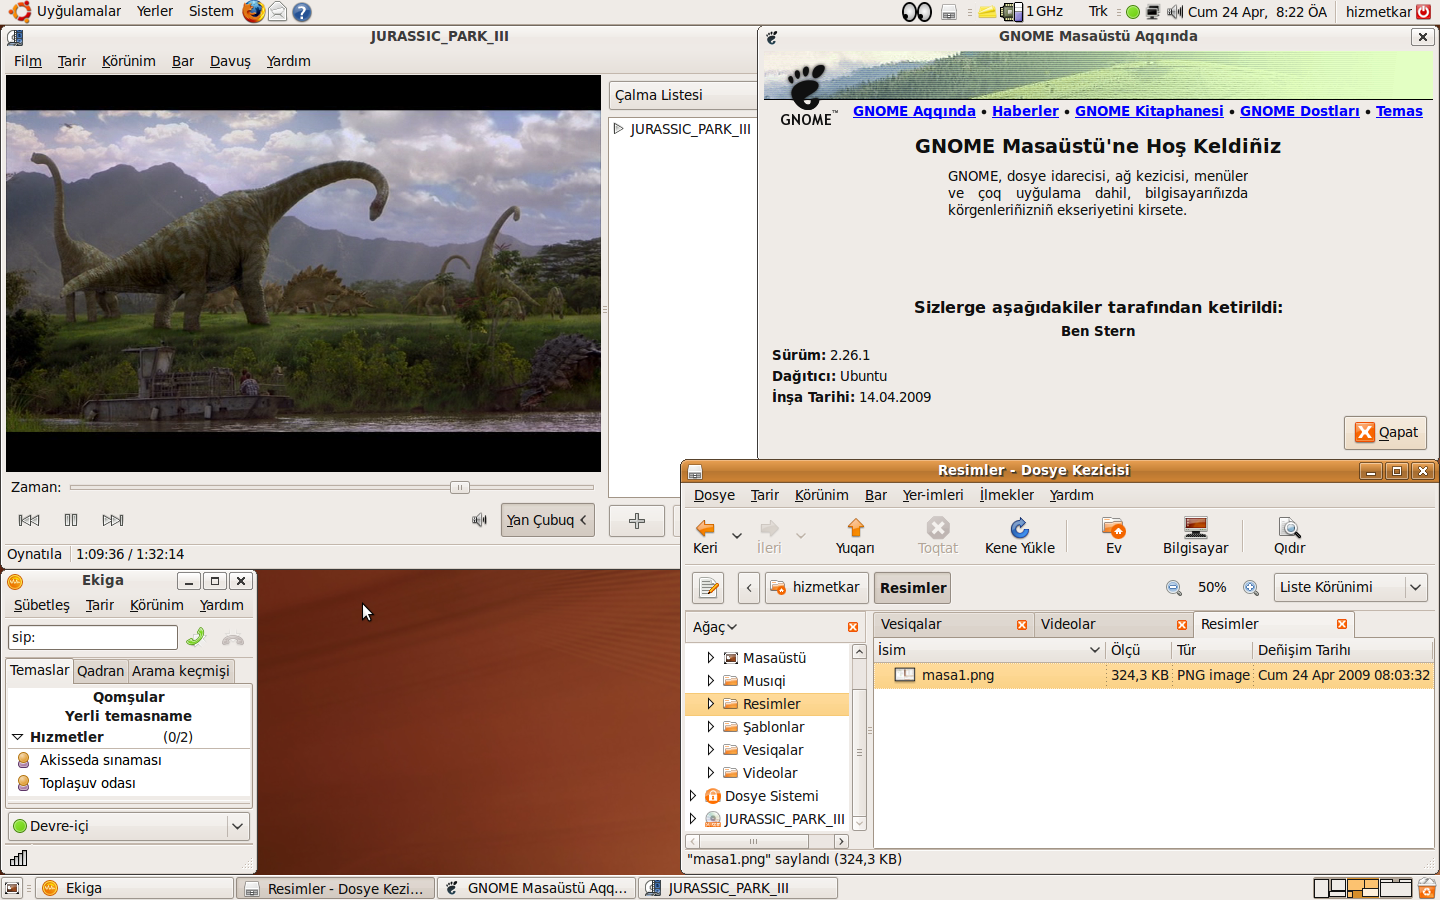Open the Haberler link
Viewport: 1440px width, 900px height.
1025,111
